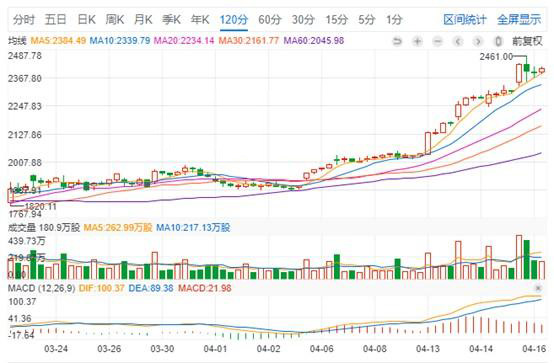Click 全屏显示 fullscreen link
554x363 pixels.
pos(519,19)
